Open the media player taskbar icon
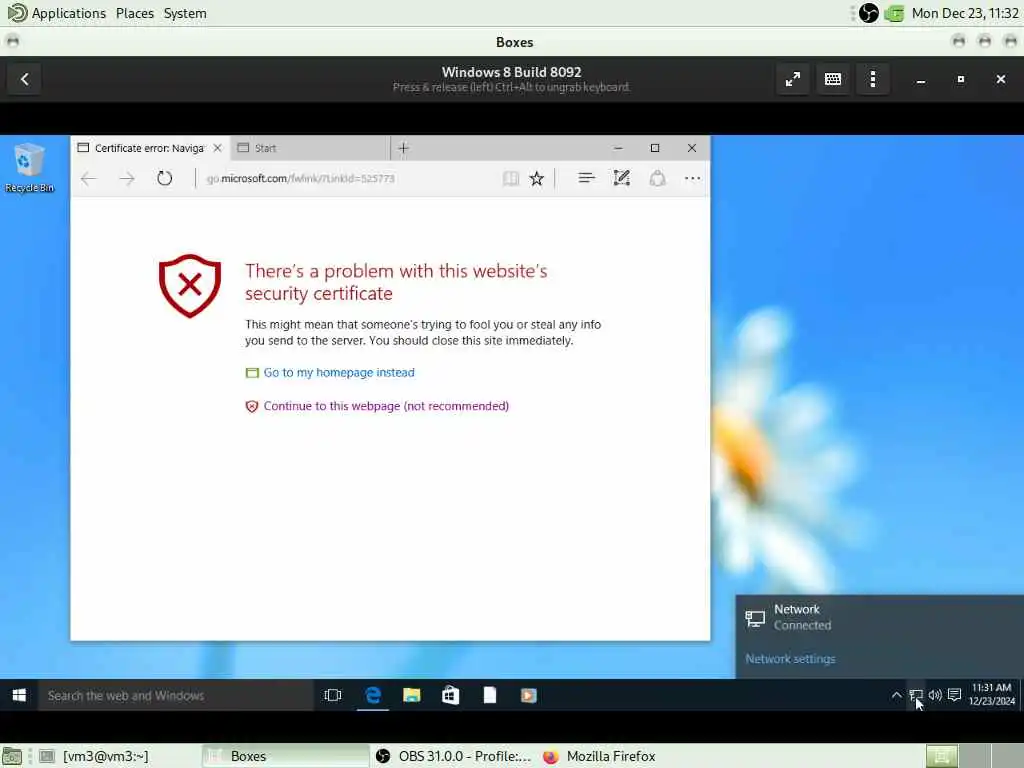Viewport: 1024px width, 768px height. click(529, 696)
